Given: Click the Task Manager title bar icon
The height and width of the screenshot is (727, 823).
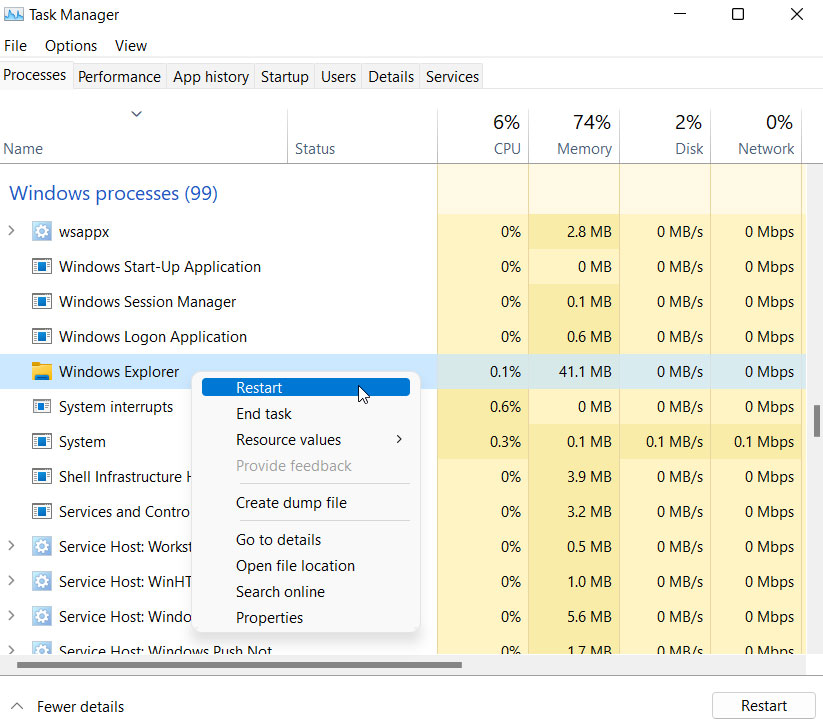Looking at the screenshot, I should click(x=15, y=14).
